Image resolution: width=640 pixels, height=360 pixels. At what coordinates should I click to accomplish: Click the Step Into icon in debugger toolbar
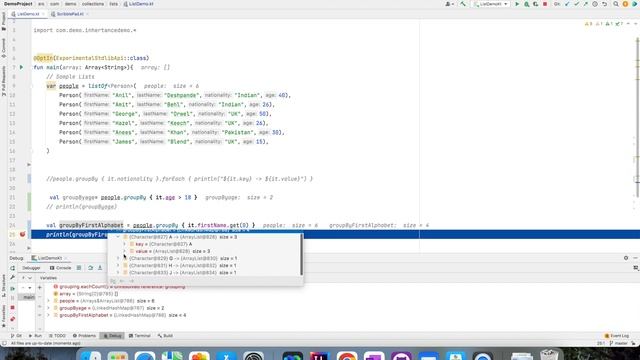[x=100, y=268]
